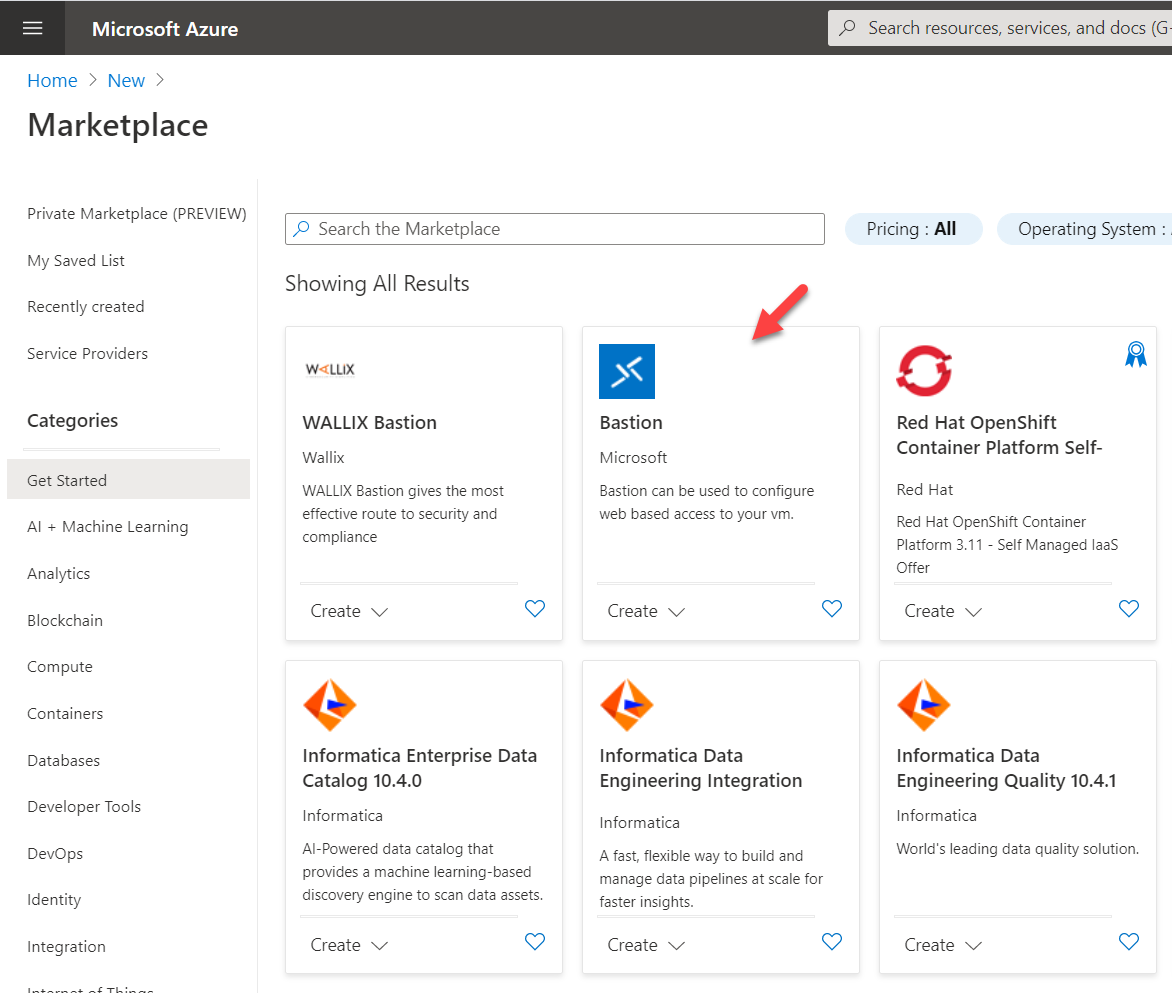This screenshot has height=993, width=1172.
Task: Favorite the Microsoft Bastion offer heart
Action: (831, 609)
